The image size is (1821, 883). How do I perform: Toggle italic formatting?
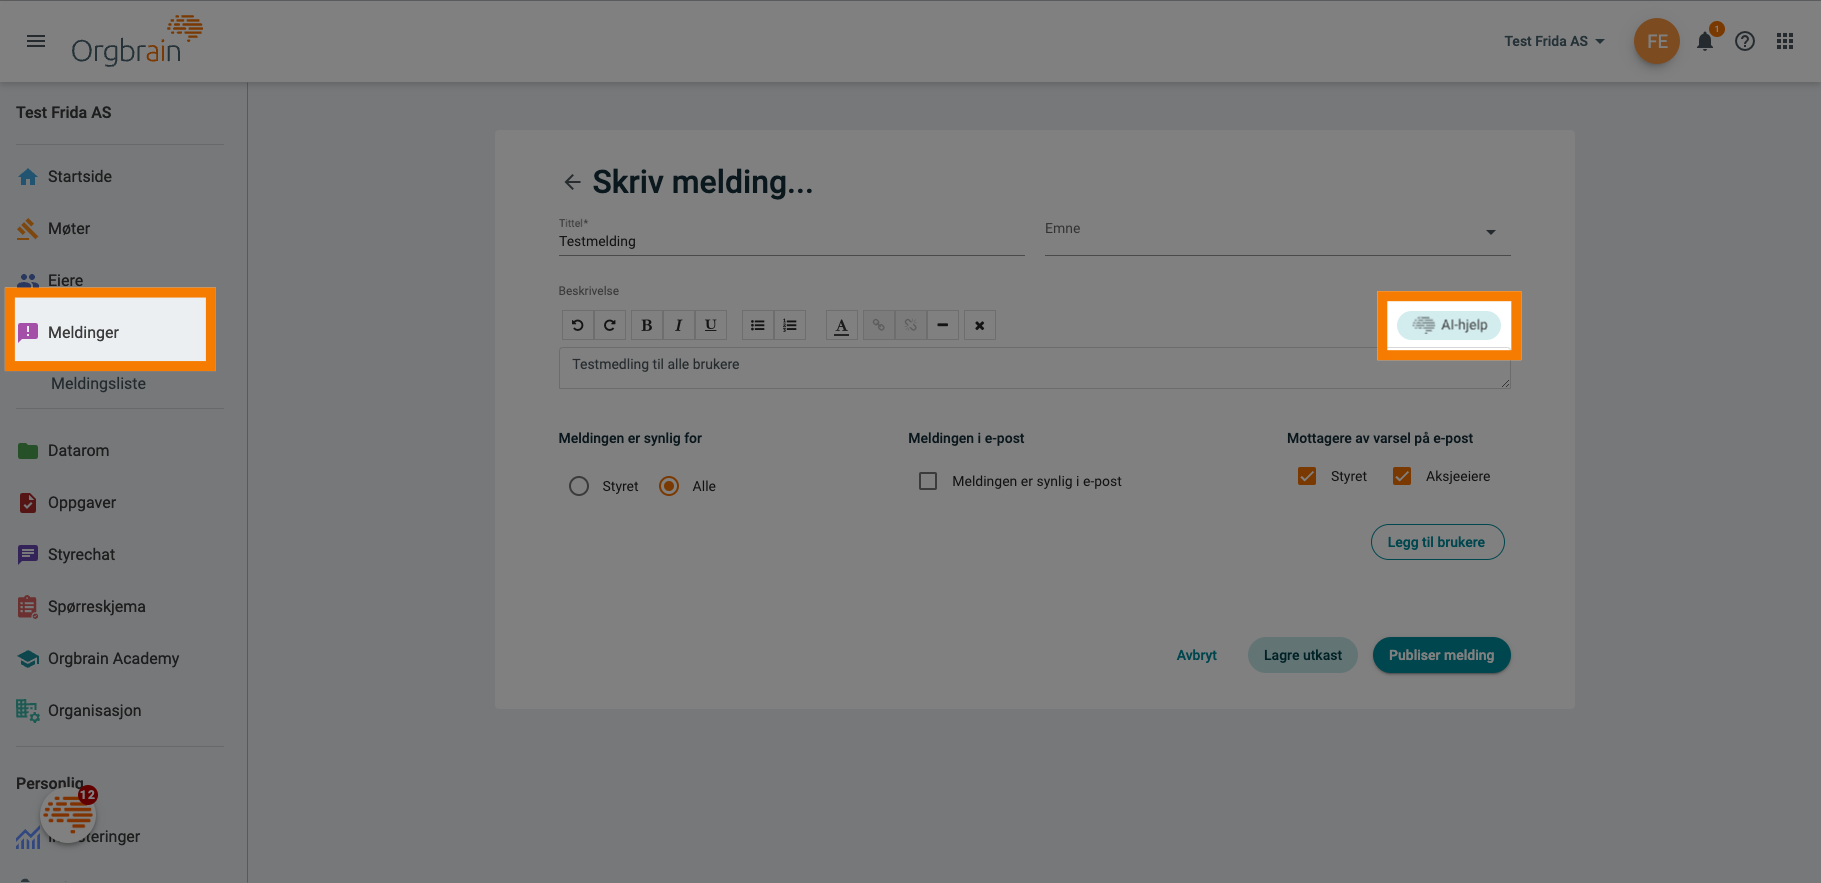678,325
